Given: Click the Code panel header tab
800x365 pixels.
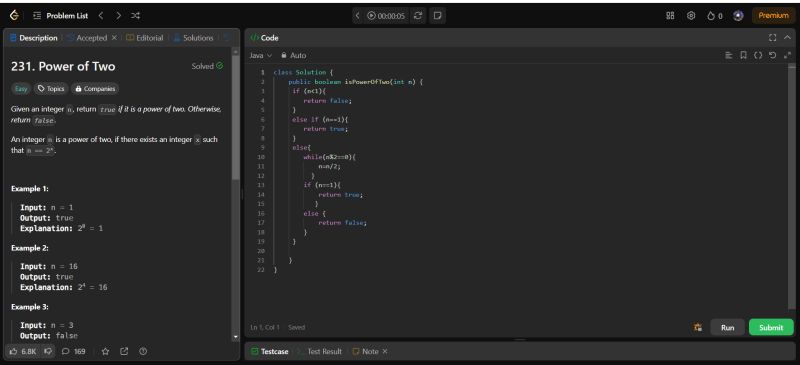Looking at the screenshot, I should coord(264,38).
